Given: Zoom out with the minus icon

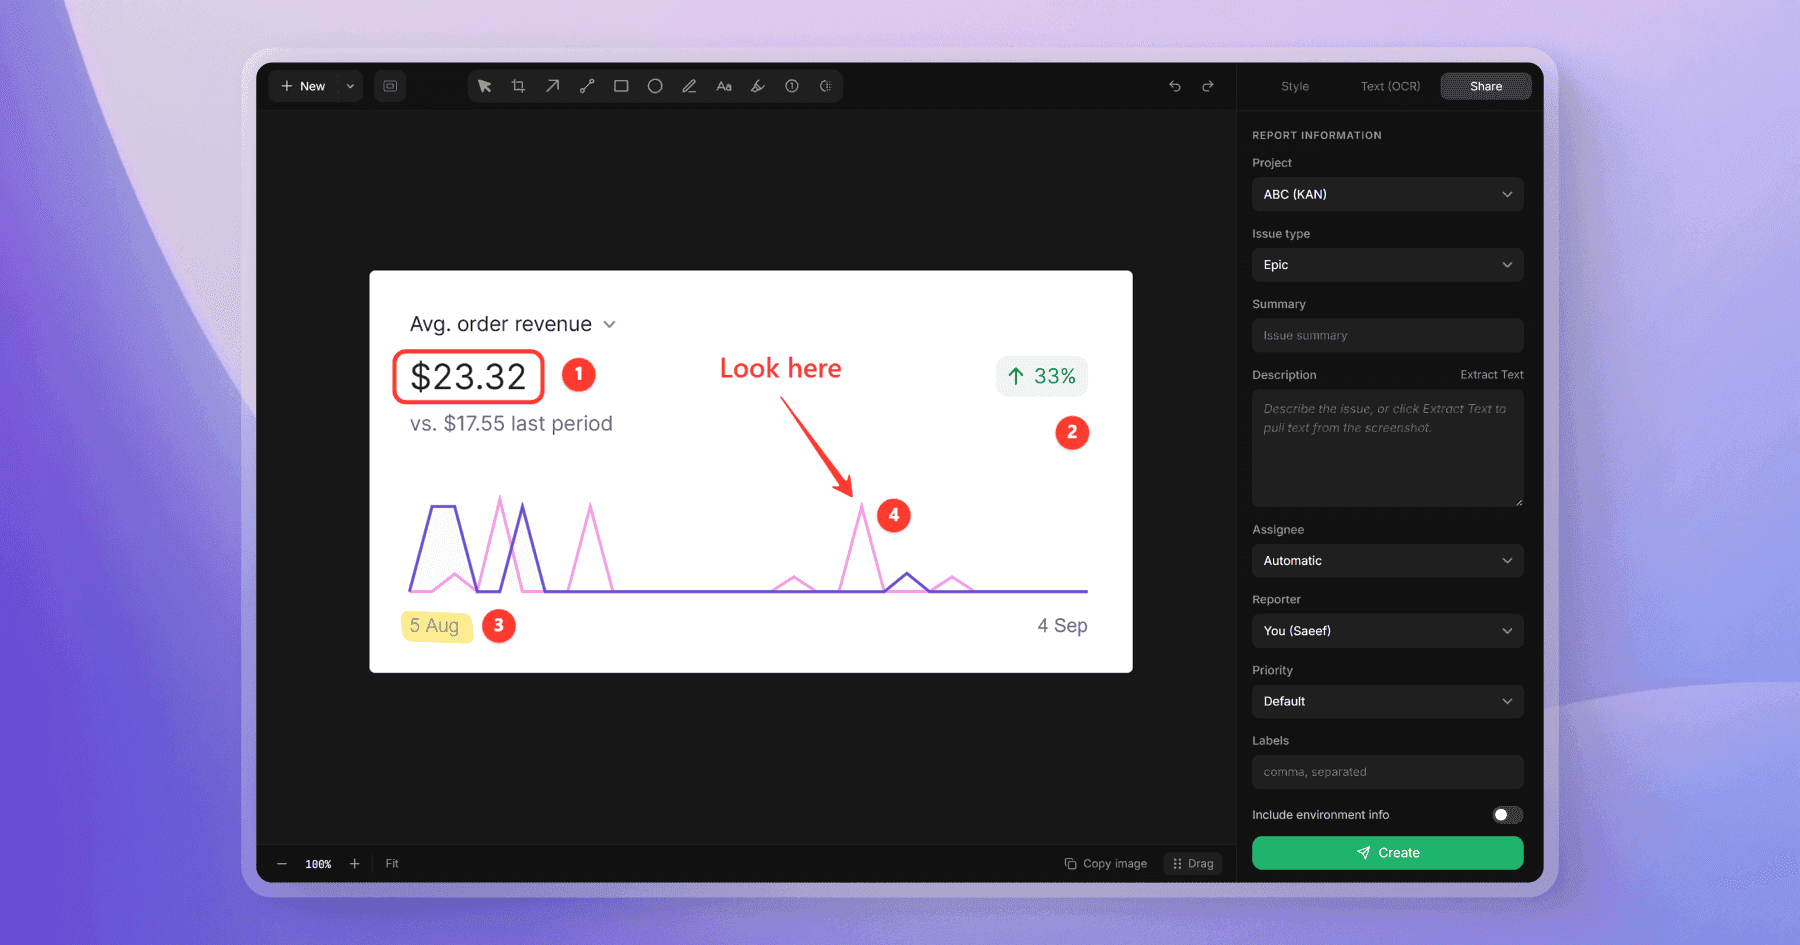Looking at the screenshot, I should click(x=282, y=864).
